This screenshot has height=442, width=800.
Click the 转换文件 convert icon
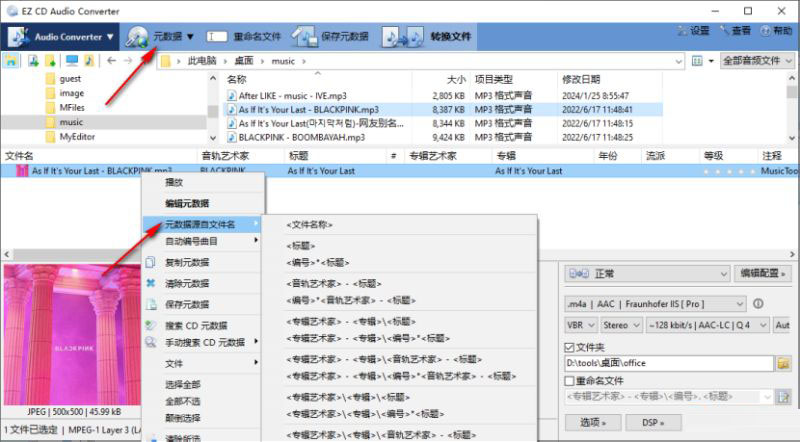click(x=403, y=37)
